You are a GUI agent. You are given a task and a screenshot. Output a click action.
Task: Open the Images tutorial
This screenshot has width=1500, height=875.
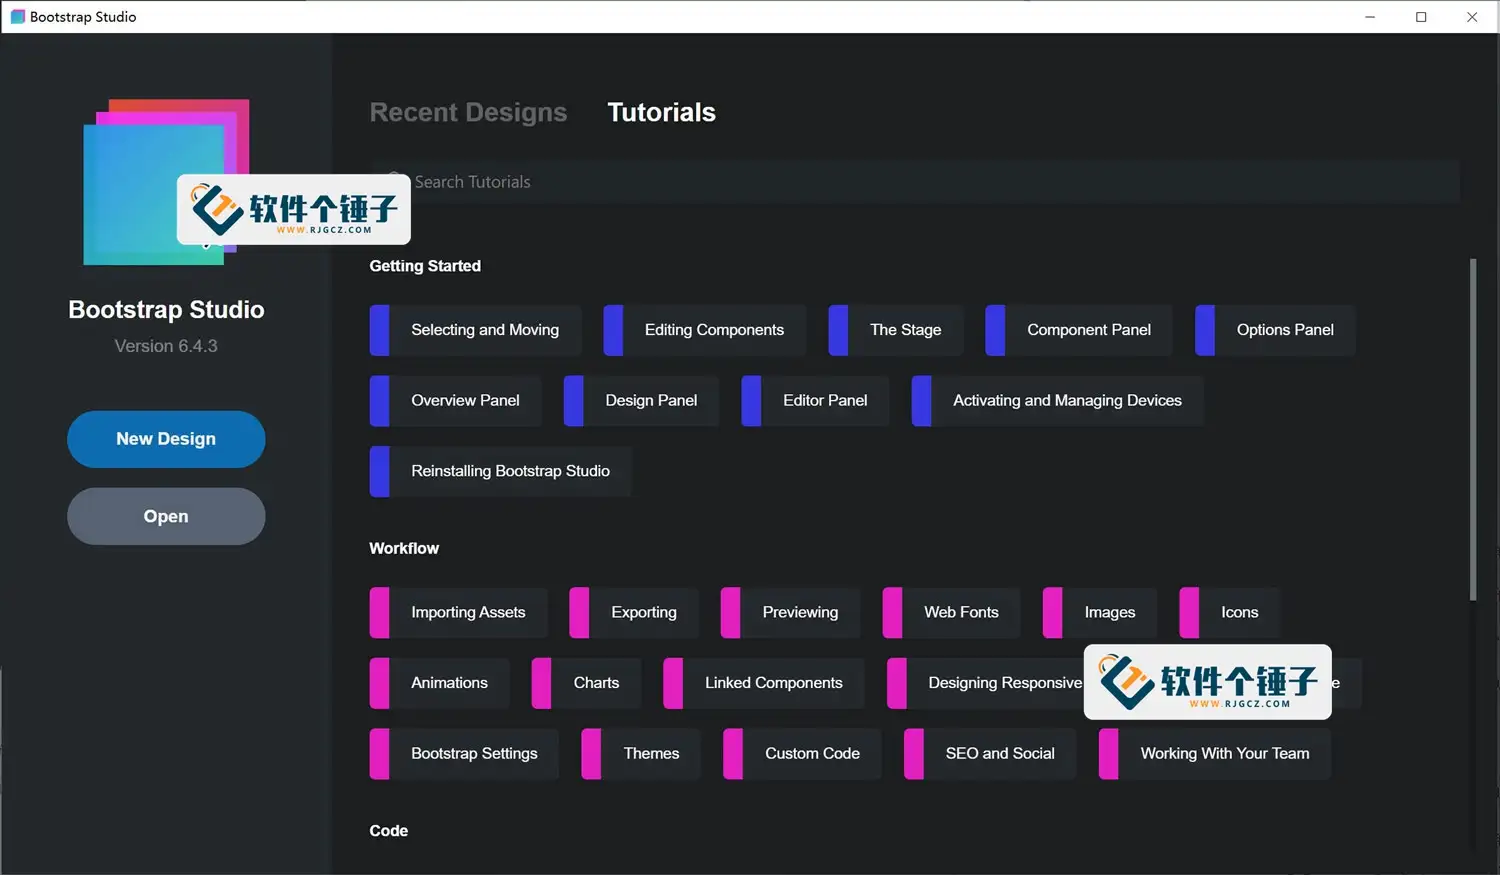[1100, 612]
